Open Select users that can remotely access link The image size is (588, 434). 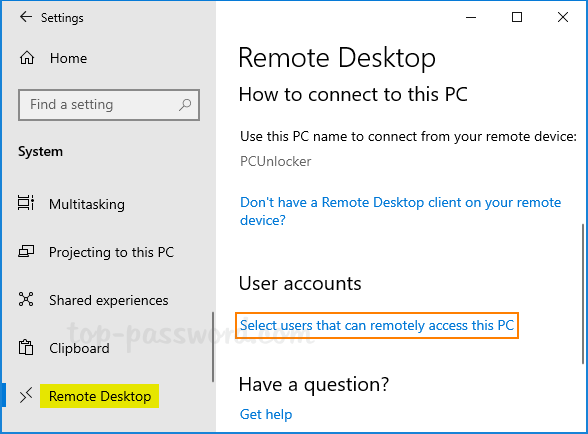pos(377,325)
